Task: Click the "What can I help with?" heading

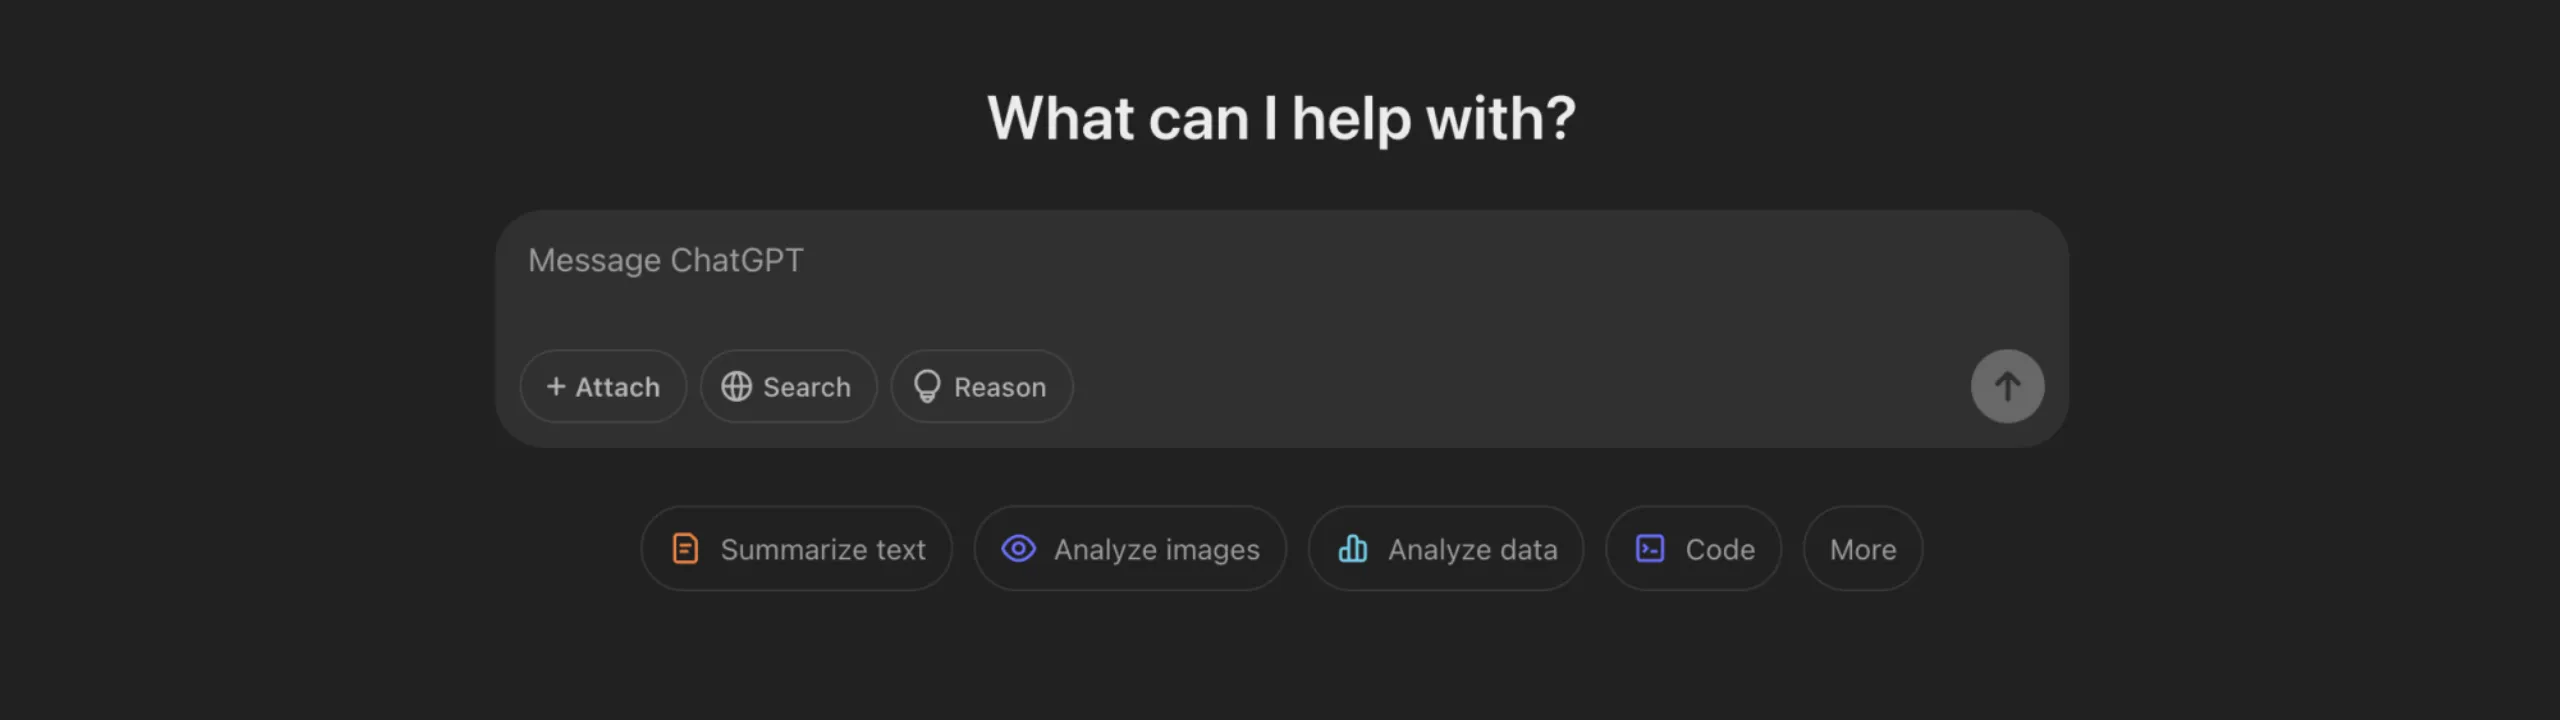Action: (1281, 118)
